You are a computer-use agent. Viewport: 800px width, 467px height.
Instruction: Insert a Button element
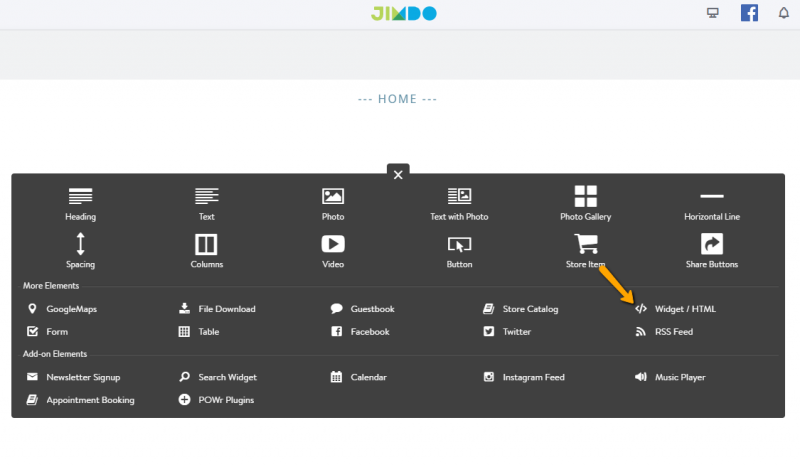click(459, 250)
